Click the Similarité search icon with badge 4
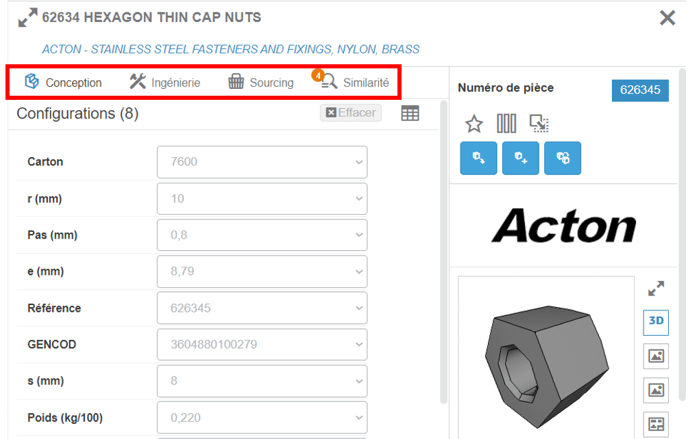Viewport: 688px width, 439px height. (326, 79)
